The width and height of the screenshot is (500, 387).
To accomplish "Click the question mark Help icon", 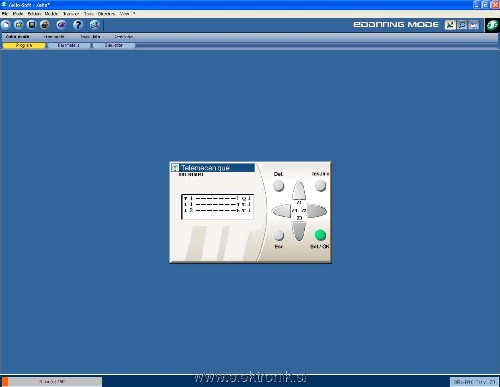I will [78, 25].
